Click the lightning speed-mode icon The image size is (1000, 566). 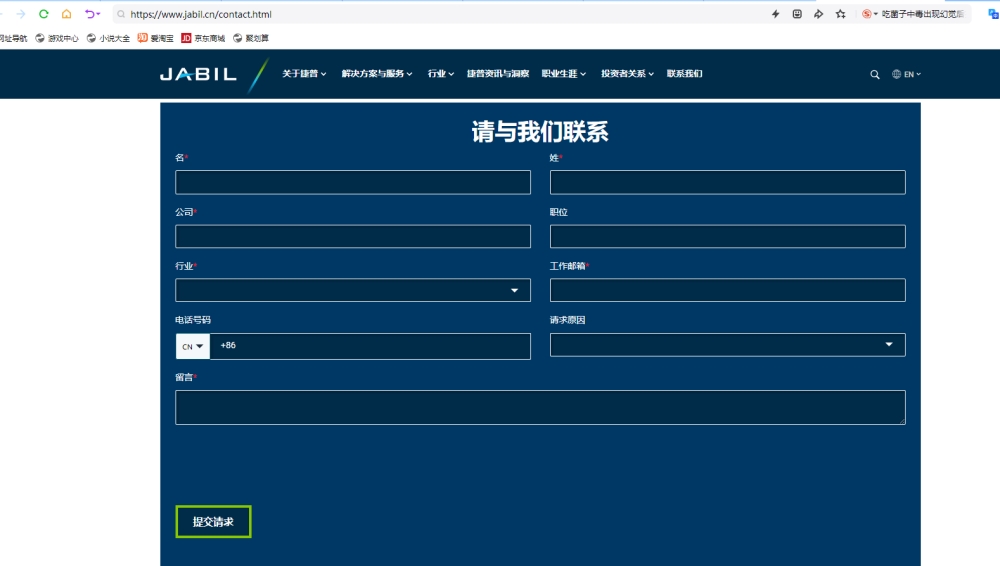point(776,14)
